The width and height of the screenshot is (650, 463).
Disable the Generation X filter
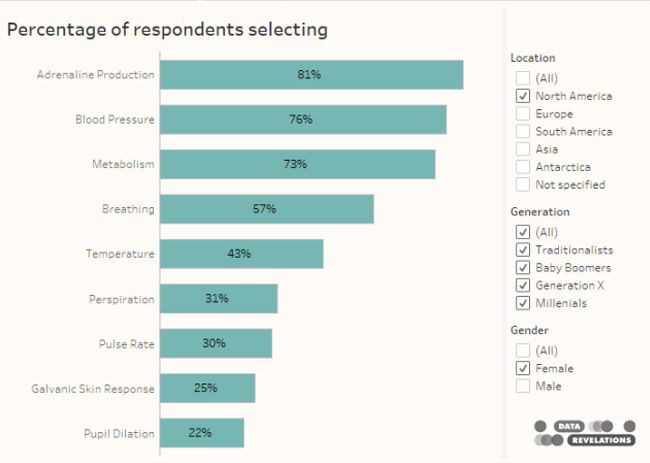point(522,285)
